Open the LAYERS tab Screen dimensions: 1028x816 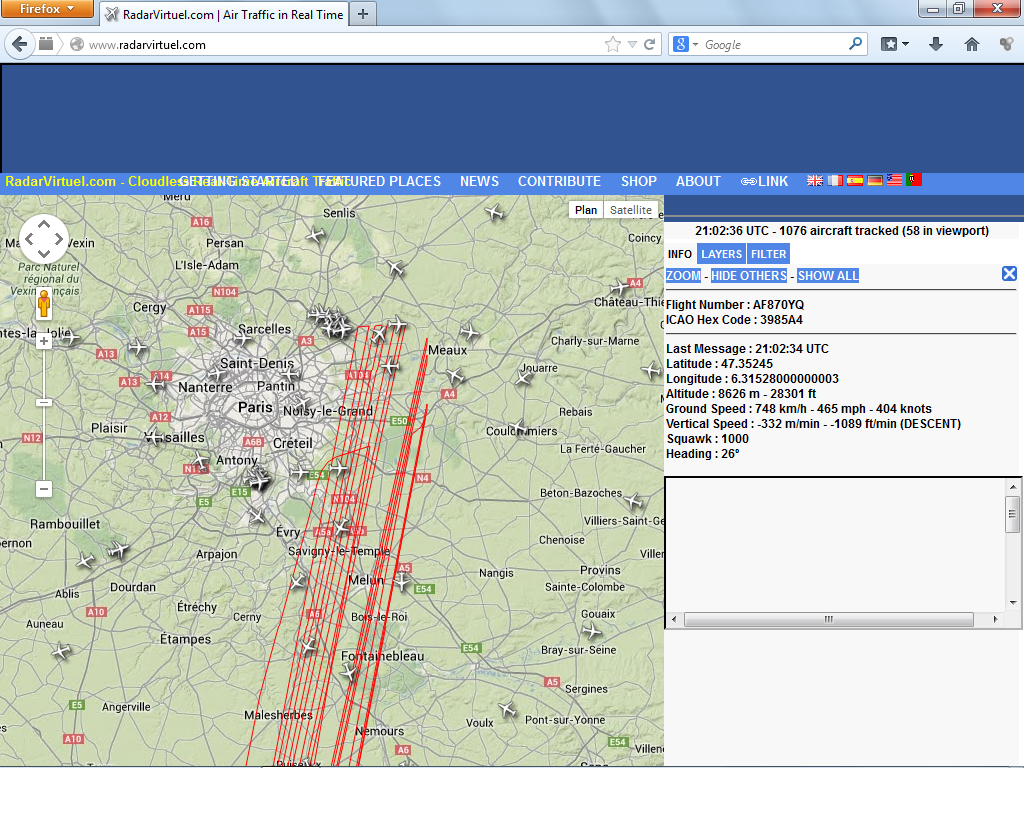point(721,254)
